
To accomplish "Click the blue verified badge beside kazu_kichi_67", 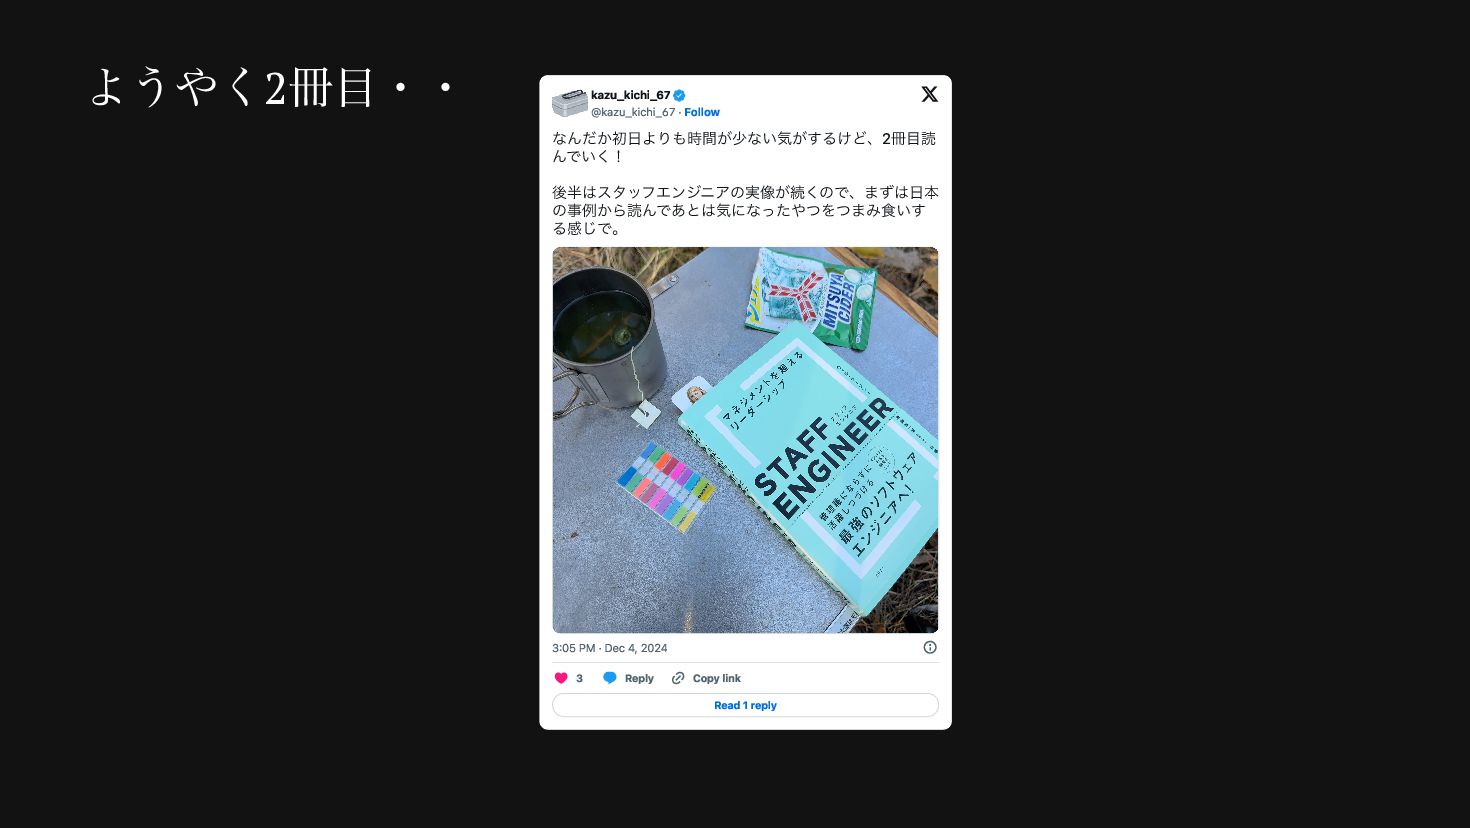I will pyautogui.click(x=679, y=96).
